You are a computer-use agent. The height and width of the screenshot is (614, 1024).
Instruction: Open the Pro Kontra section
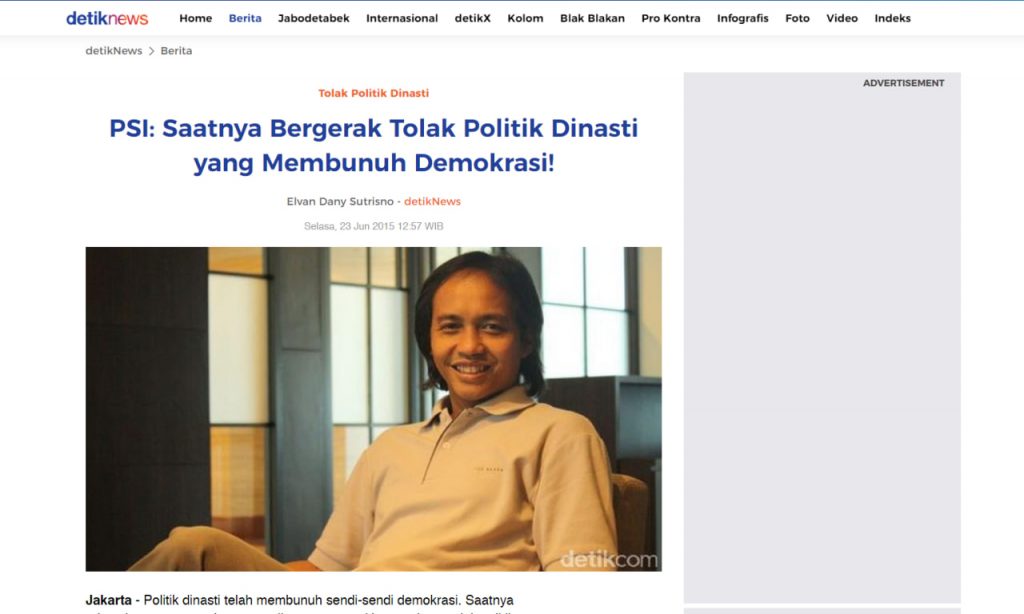671,18
